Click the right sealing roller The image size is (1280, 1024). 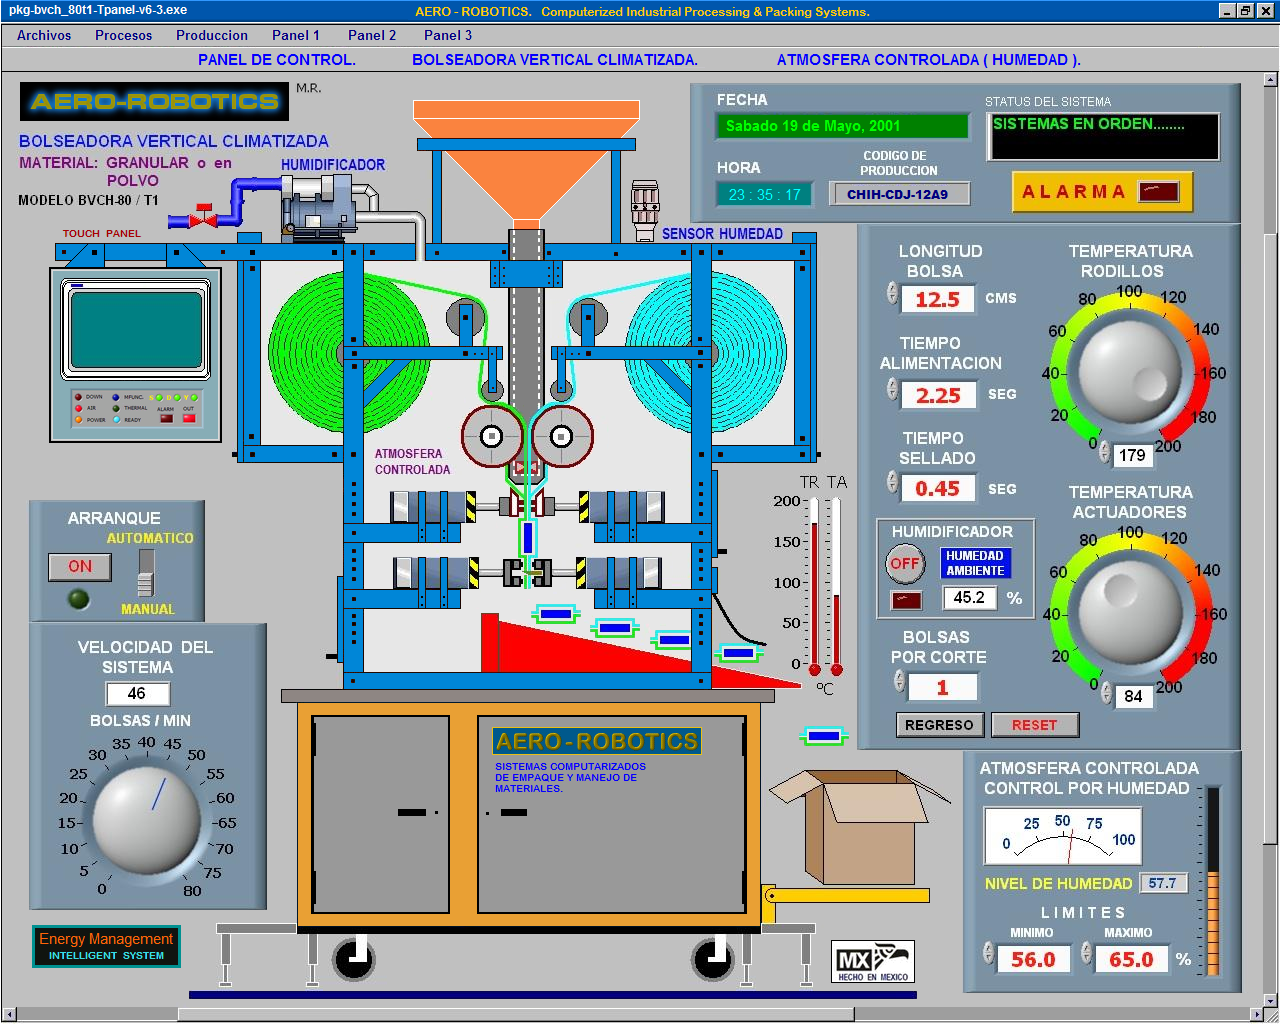[562, 437]
